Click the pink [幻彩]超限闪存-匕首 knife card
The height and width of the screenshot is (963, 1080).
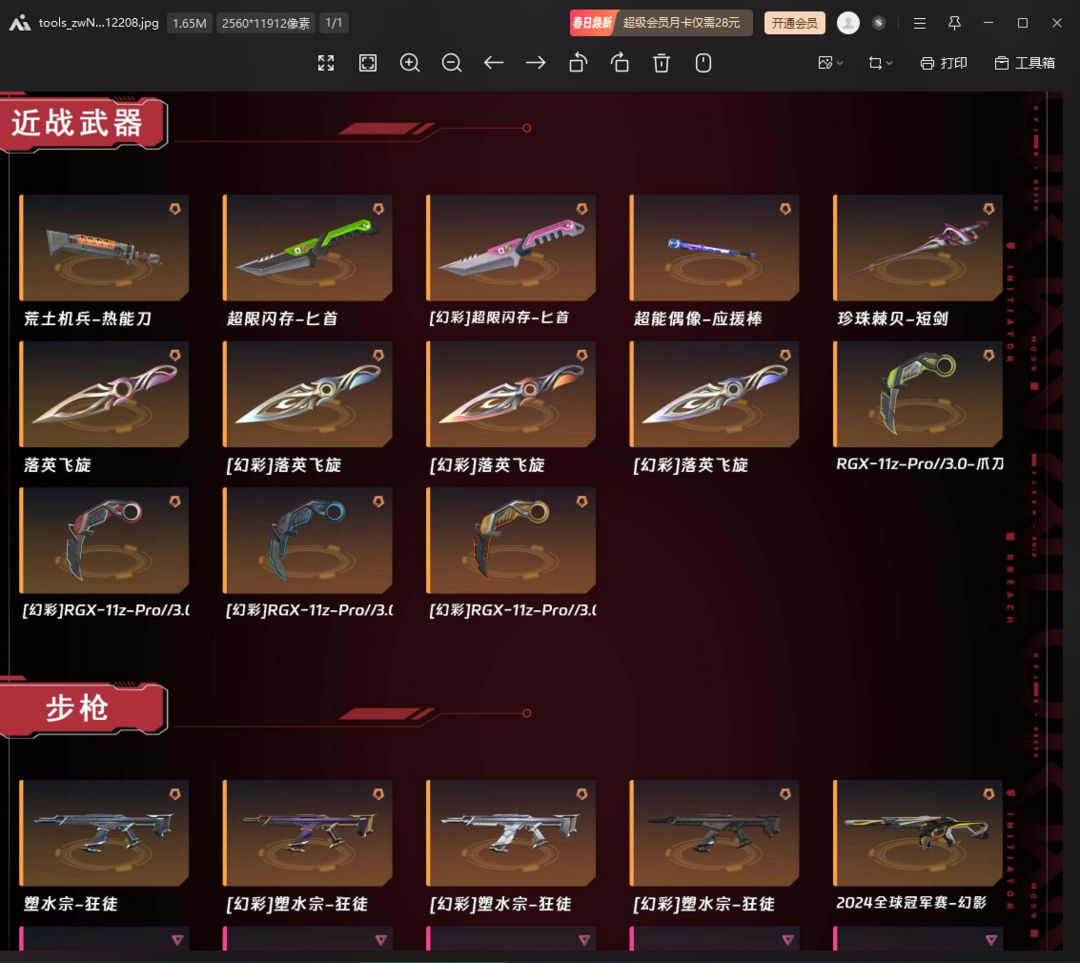(x=511, y=248)
